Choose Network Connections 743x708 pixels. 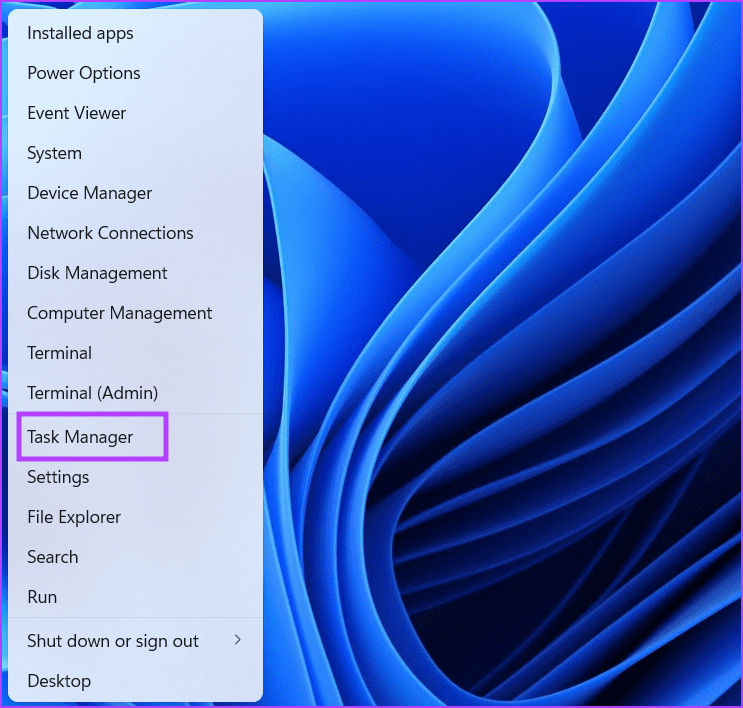coord(110,233)
